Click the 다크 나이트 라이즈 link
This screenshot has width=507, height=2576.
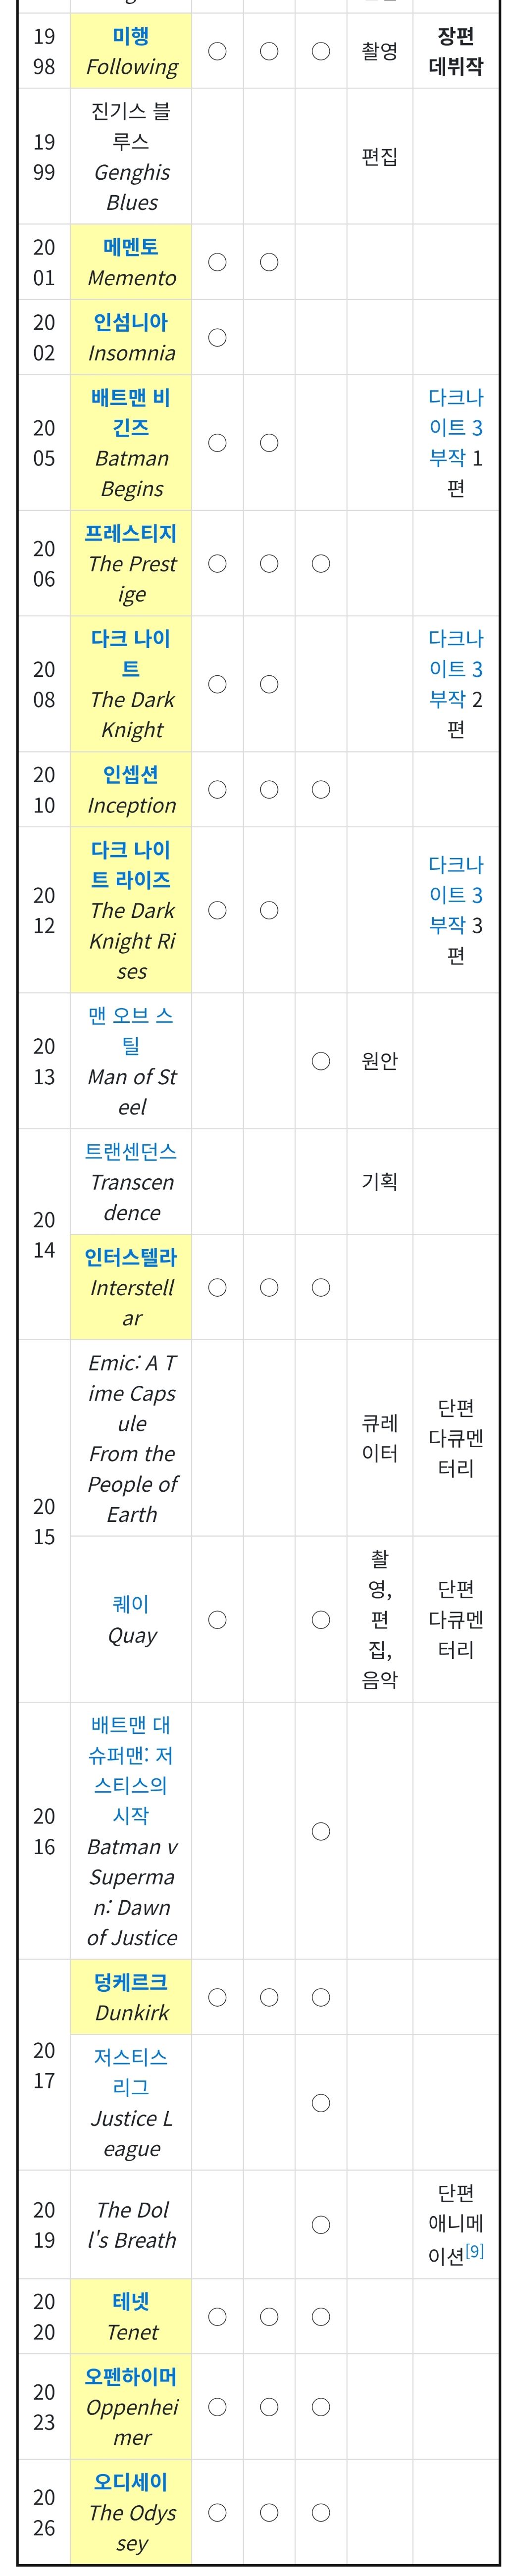(x=131, y=864)
